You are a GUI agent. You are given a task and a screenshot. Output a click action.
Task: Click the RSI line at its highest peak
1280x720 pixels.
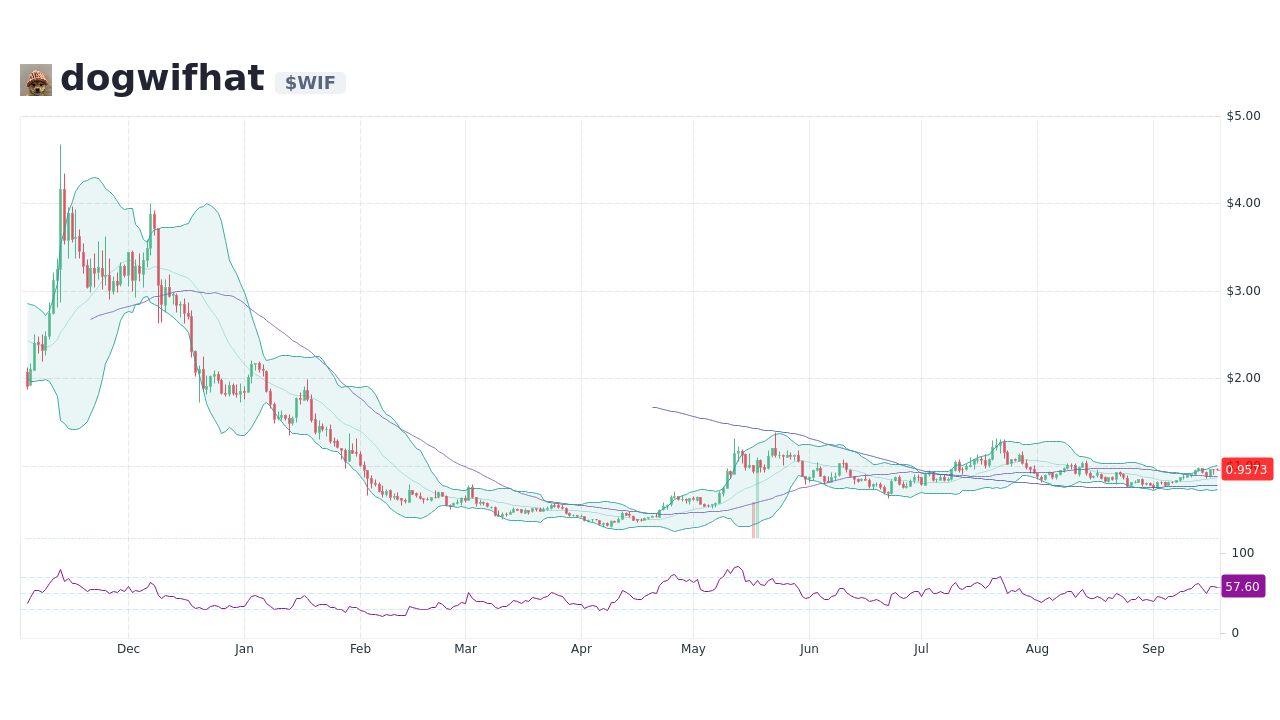(737, 565)
